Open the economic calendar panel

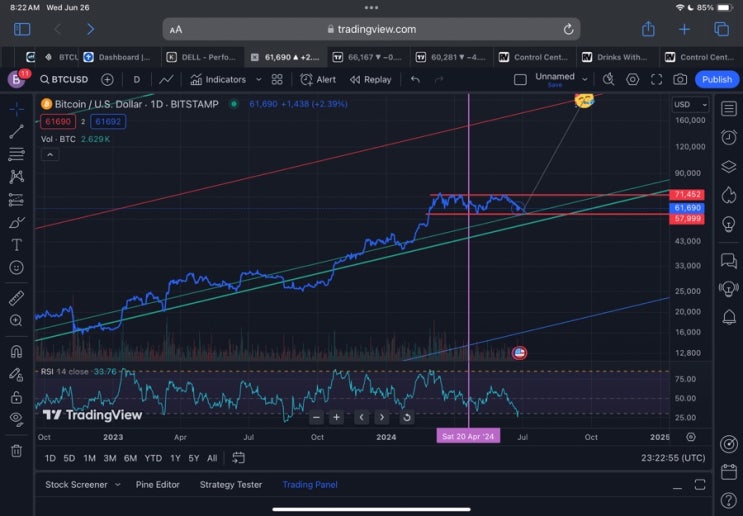728,471
